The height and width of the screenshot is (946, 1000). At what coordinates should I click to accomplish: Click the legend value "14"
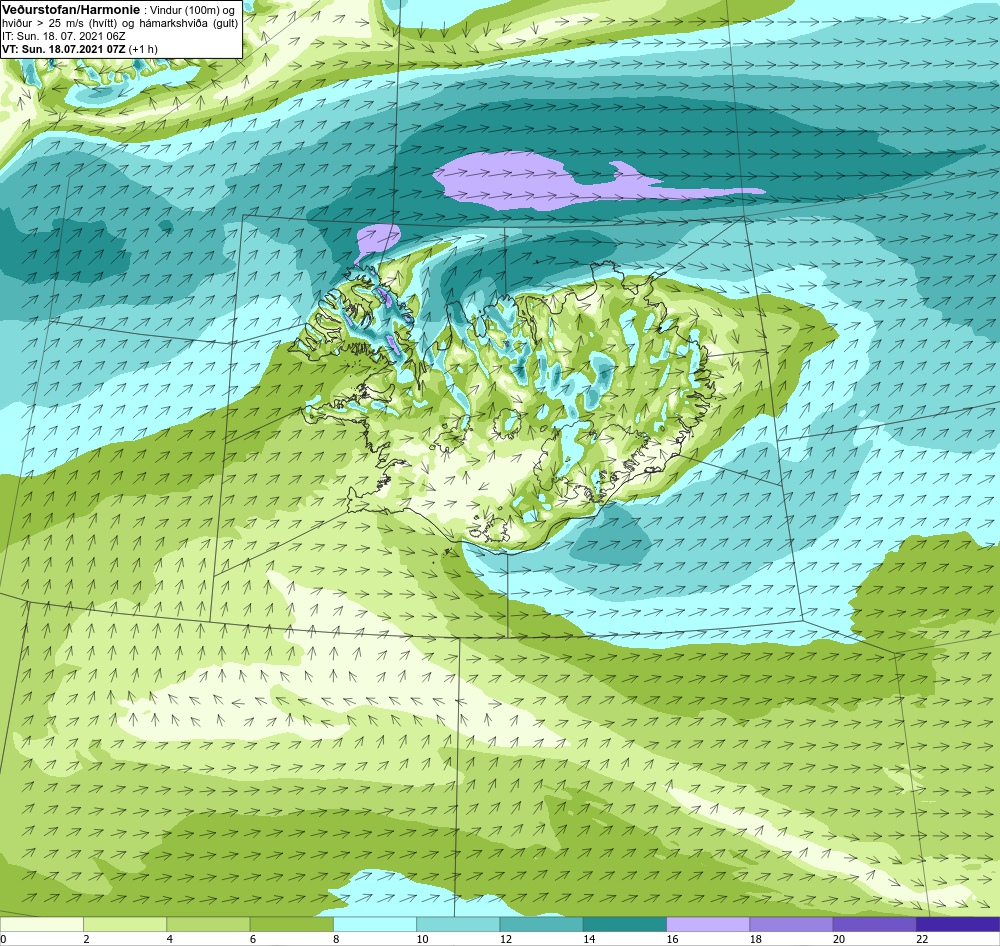pos(589,939)
